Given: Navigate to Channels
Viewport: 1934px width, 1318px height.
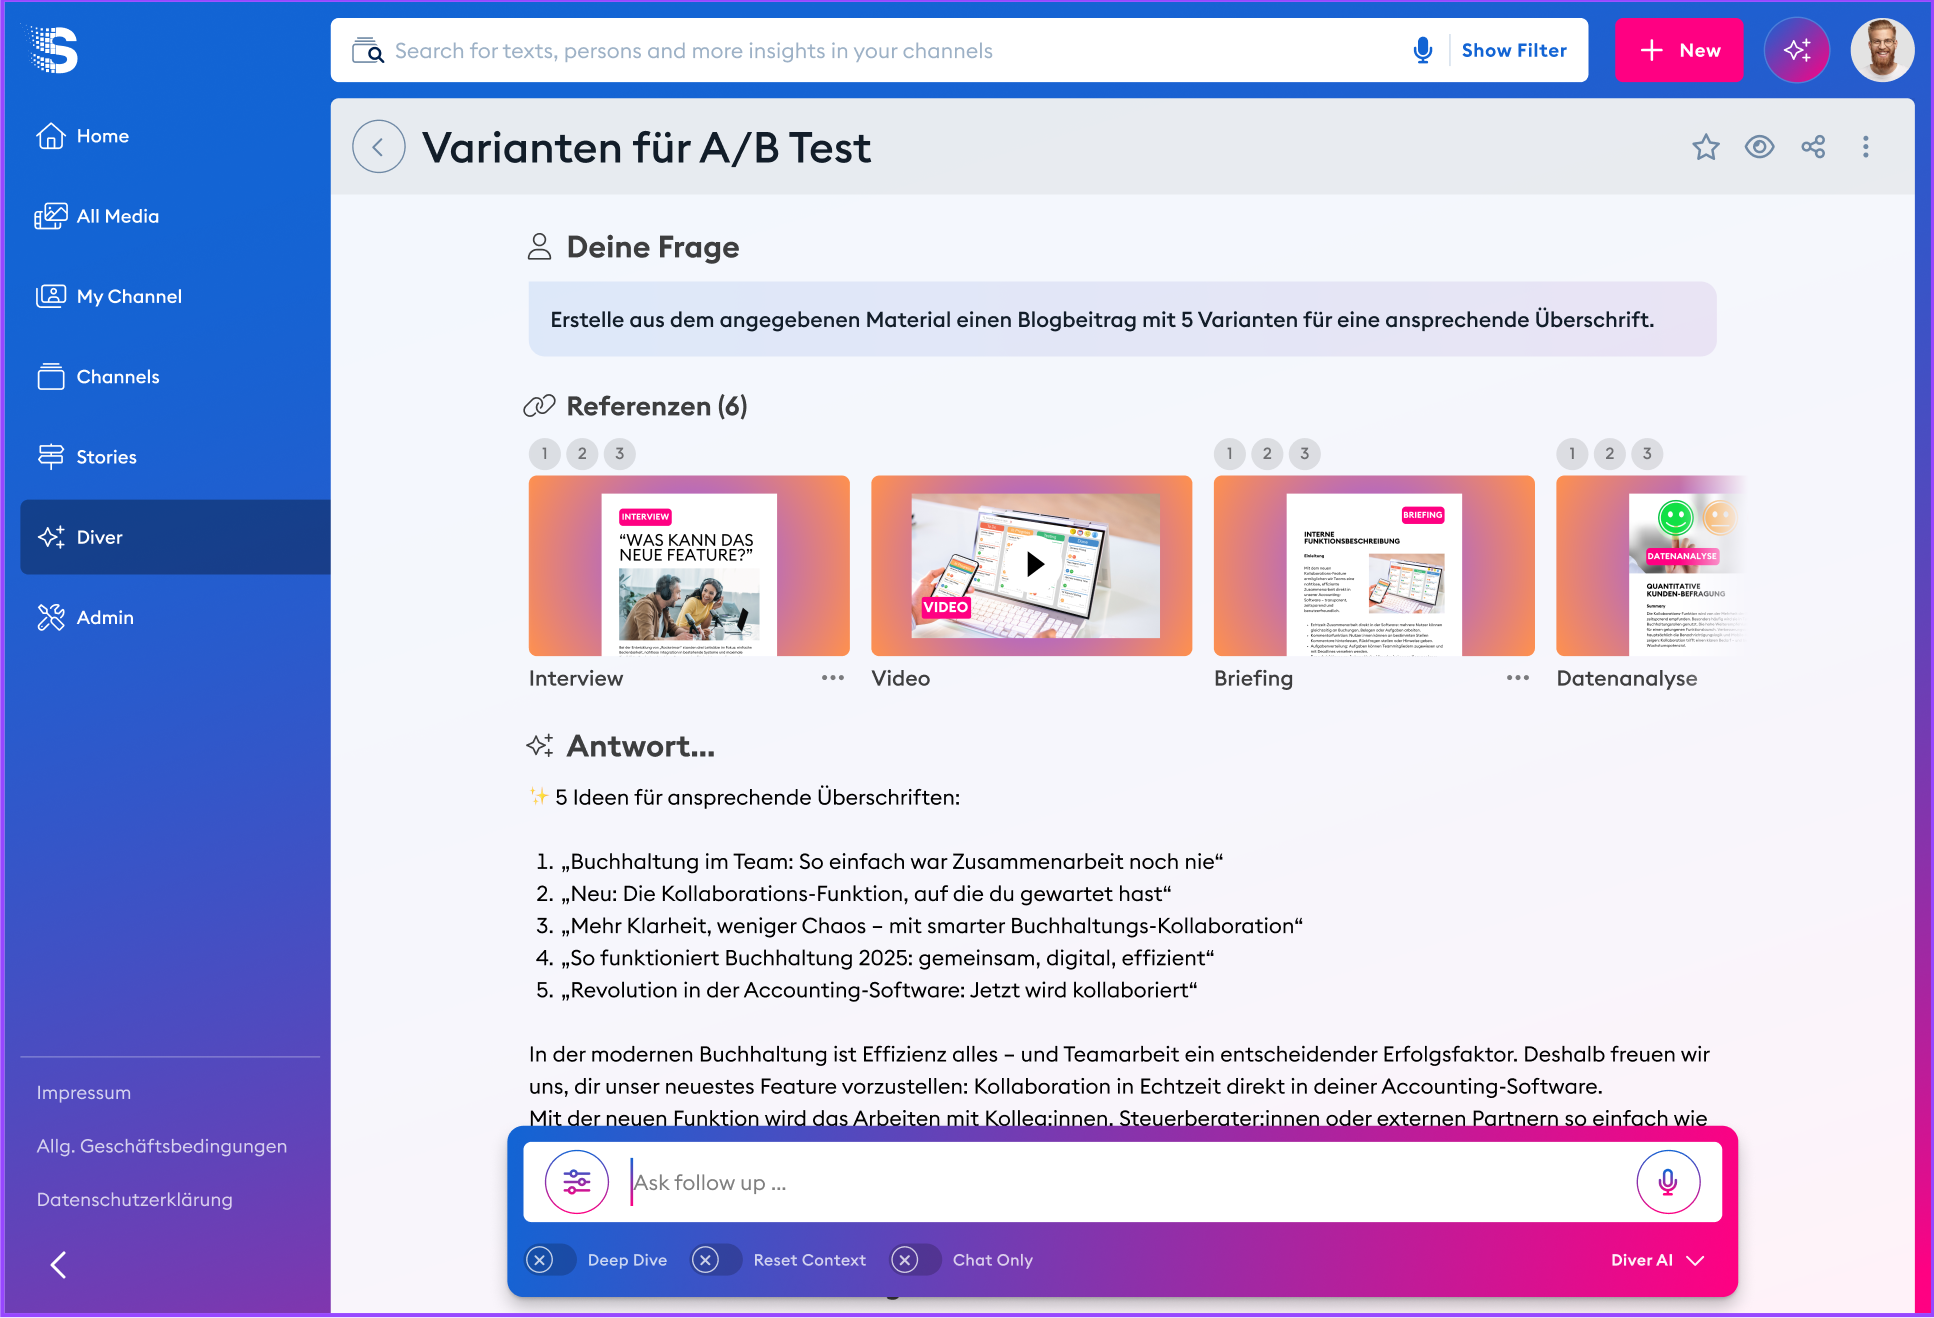Looking at the screenshot, I should point(98,377).
